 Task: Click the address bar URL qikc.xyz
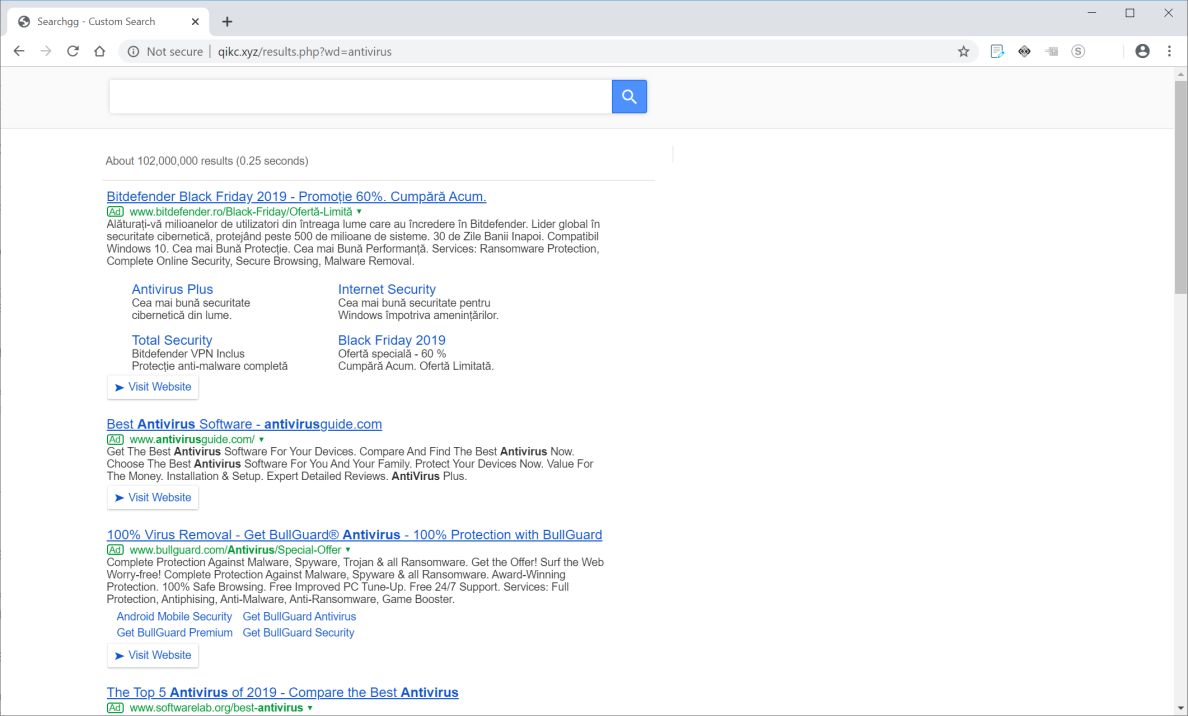305,52
